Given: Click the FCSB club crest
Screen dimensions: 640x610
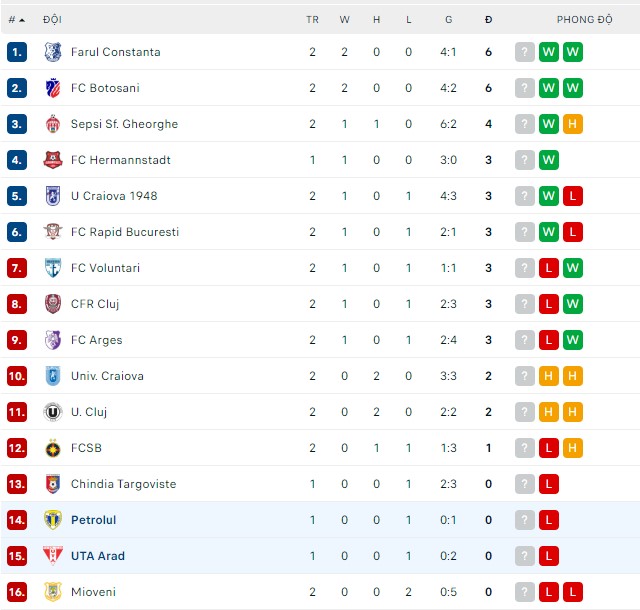Looking at the screenshot, I should coord(53,448).
